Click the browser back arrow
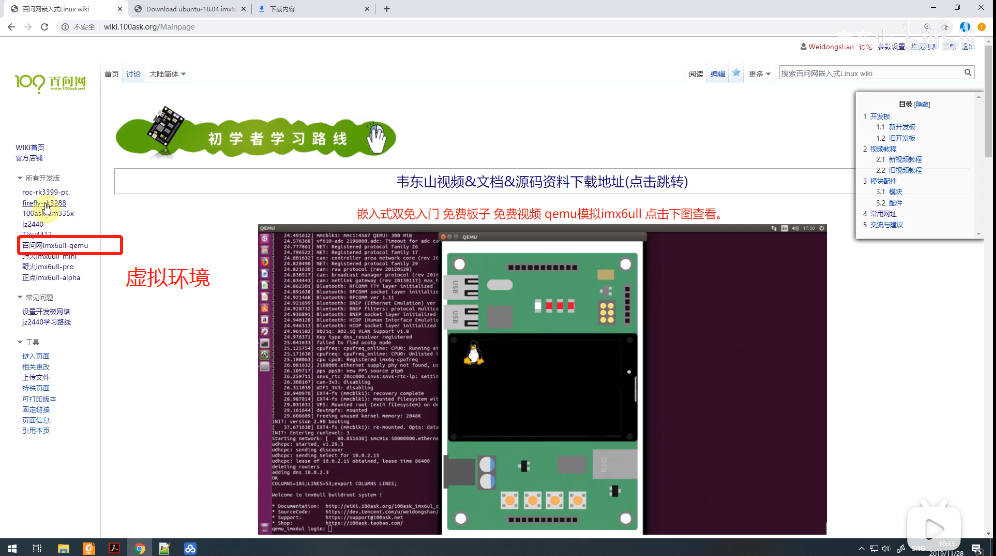The width and height of the screenshot is (996, 556). [x=11, y=27]
